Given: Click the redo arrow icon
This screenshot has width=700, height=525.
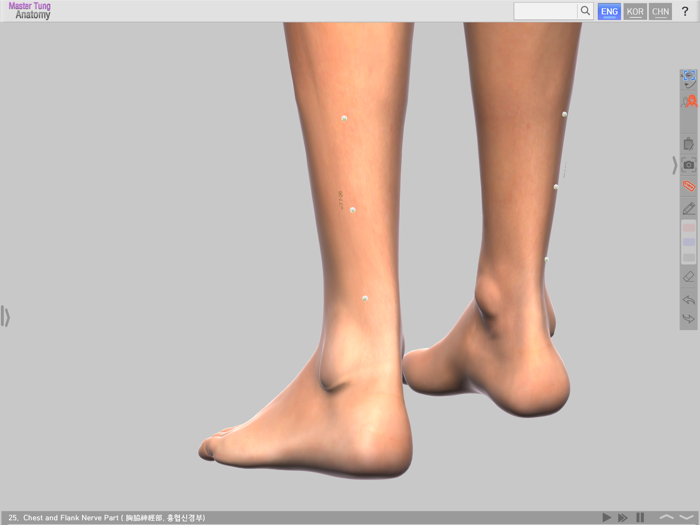Looking at the screenshot, I should pos(689,318).
